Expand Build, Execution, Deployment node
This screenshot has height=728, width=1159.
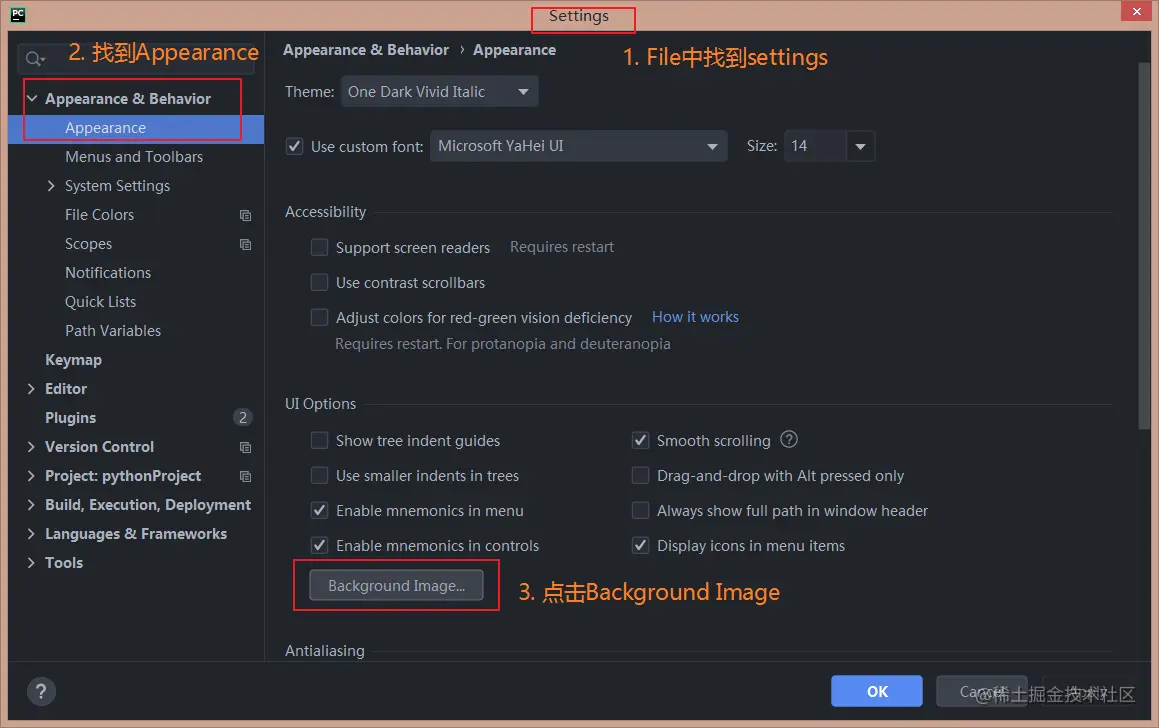31,505
